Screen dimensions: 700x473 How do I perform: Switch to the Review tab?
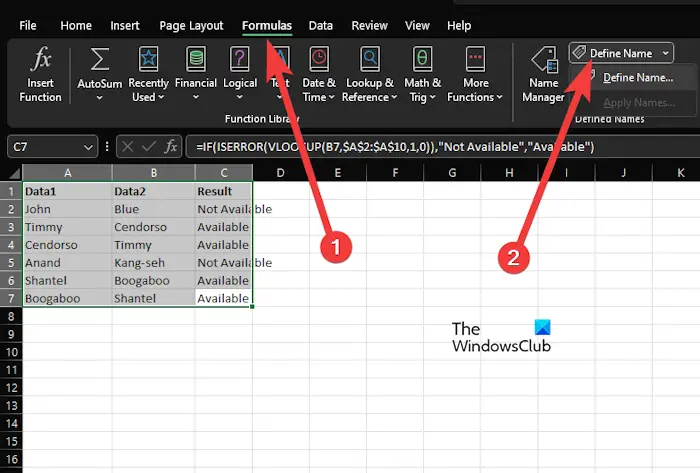369,25
